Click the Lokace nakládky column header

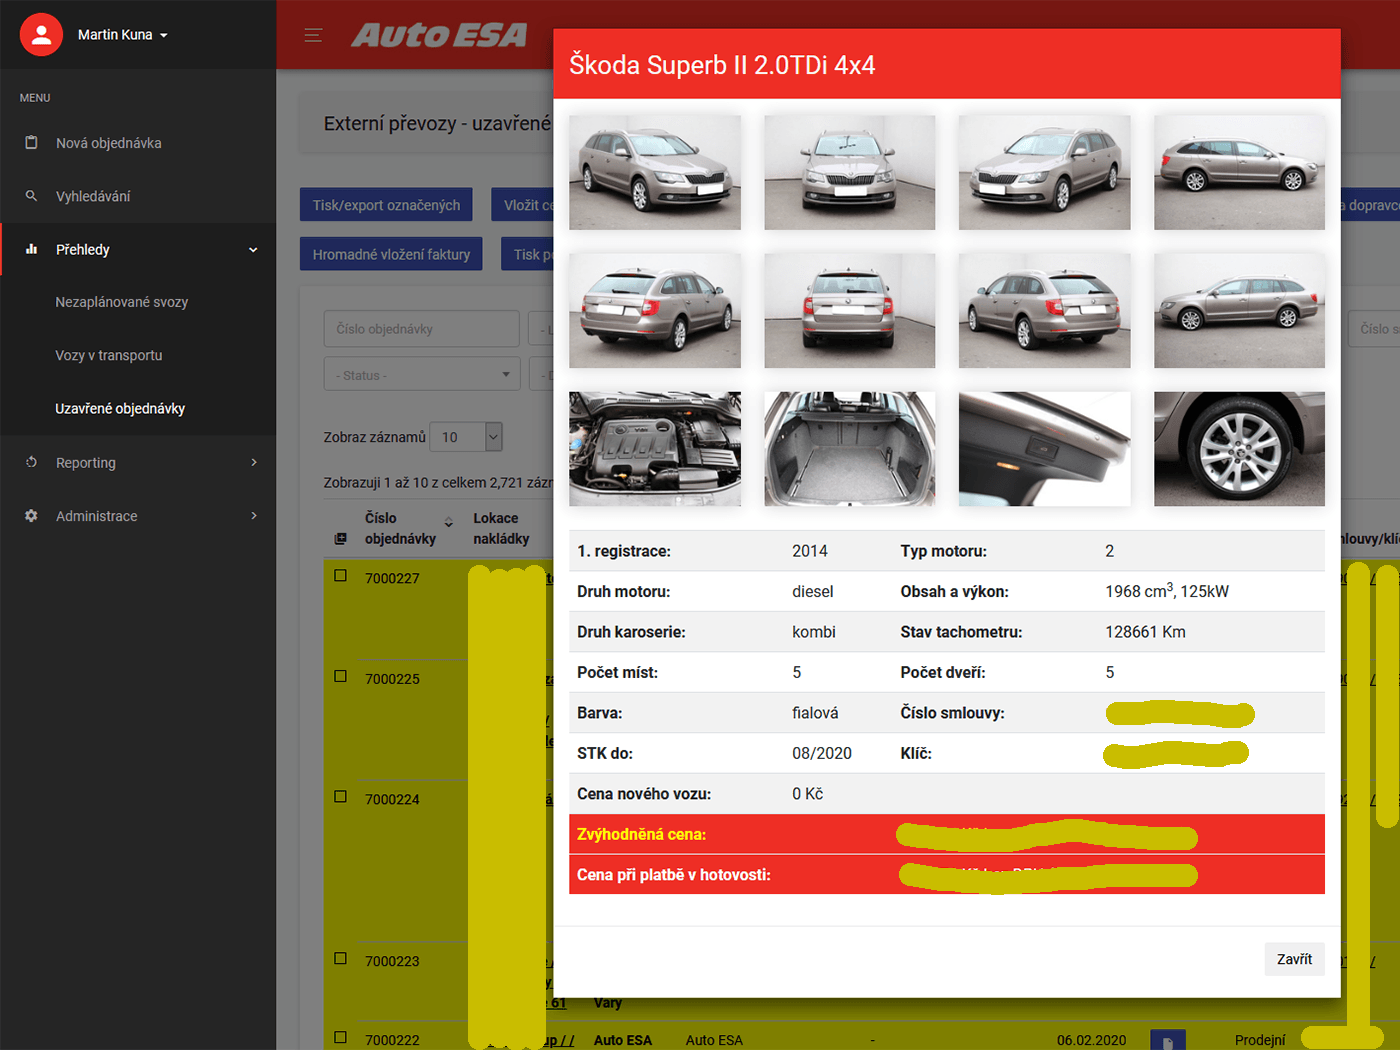coord(501,528)
